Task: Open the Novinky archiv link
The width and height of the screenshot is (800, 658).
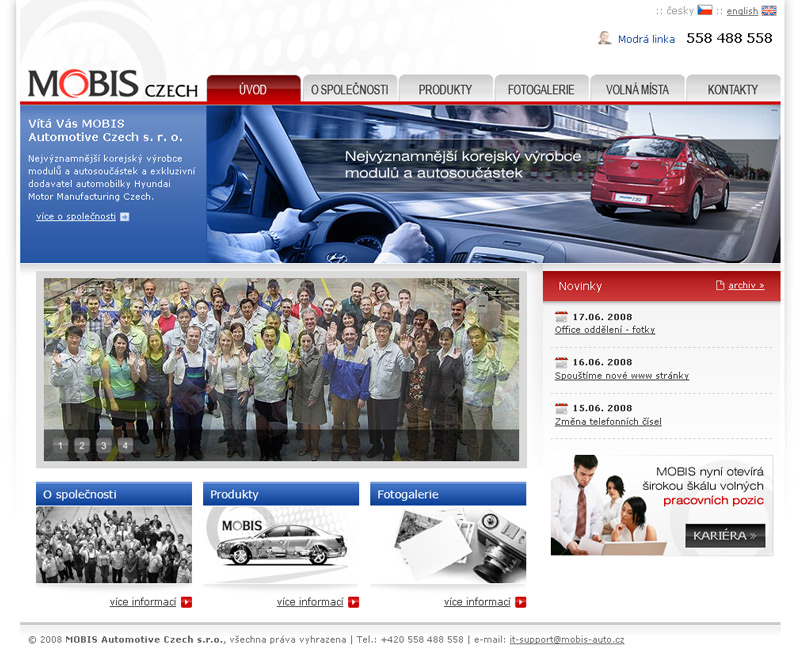Action: (746, 285)
